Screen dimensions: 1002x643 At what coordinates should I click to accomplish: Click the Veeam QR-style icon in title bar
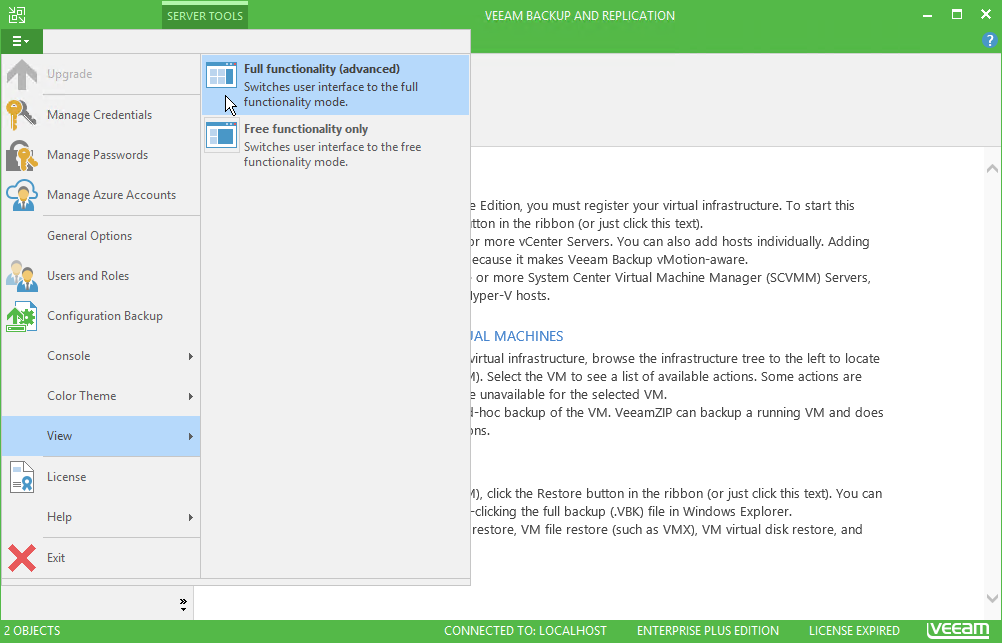coord(17,15)
